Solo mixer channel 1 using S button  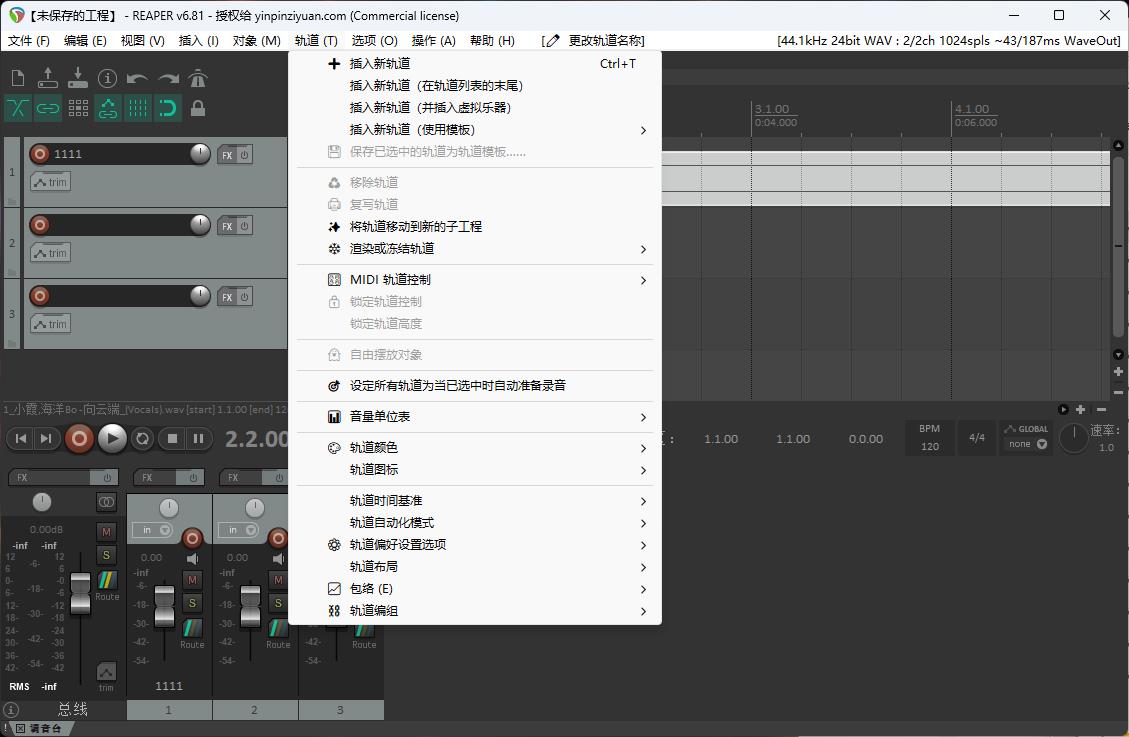point(193,602)
